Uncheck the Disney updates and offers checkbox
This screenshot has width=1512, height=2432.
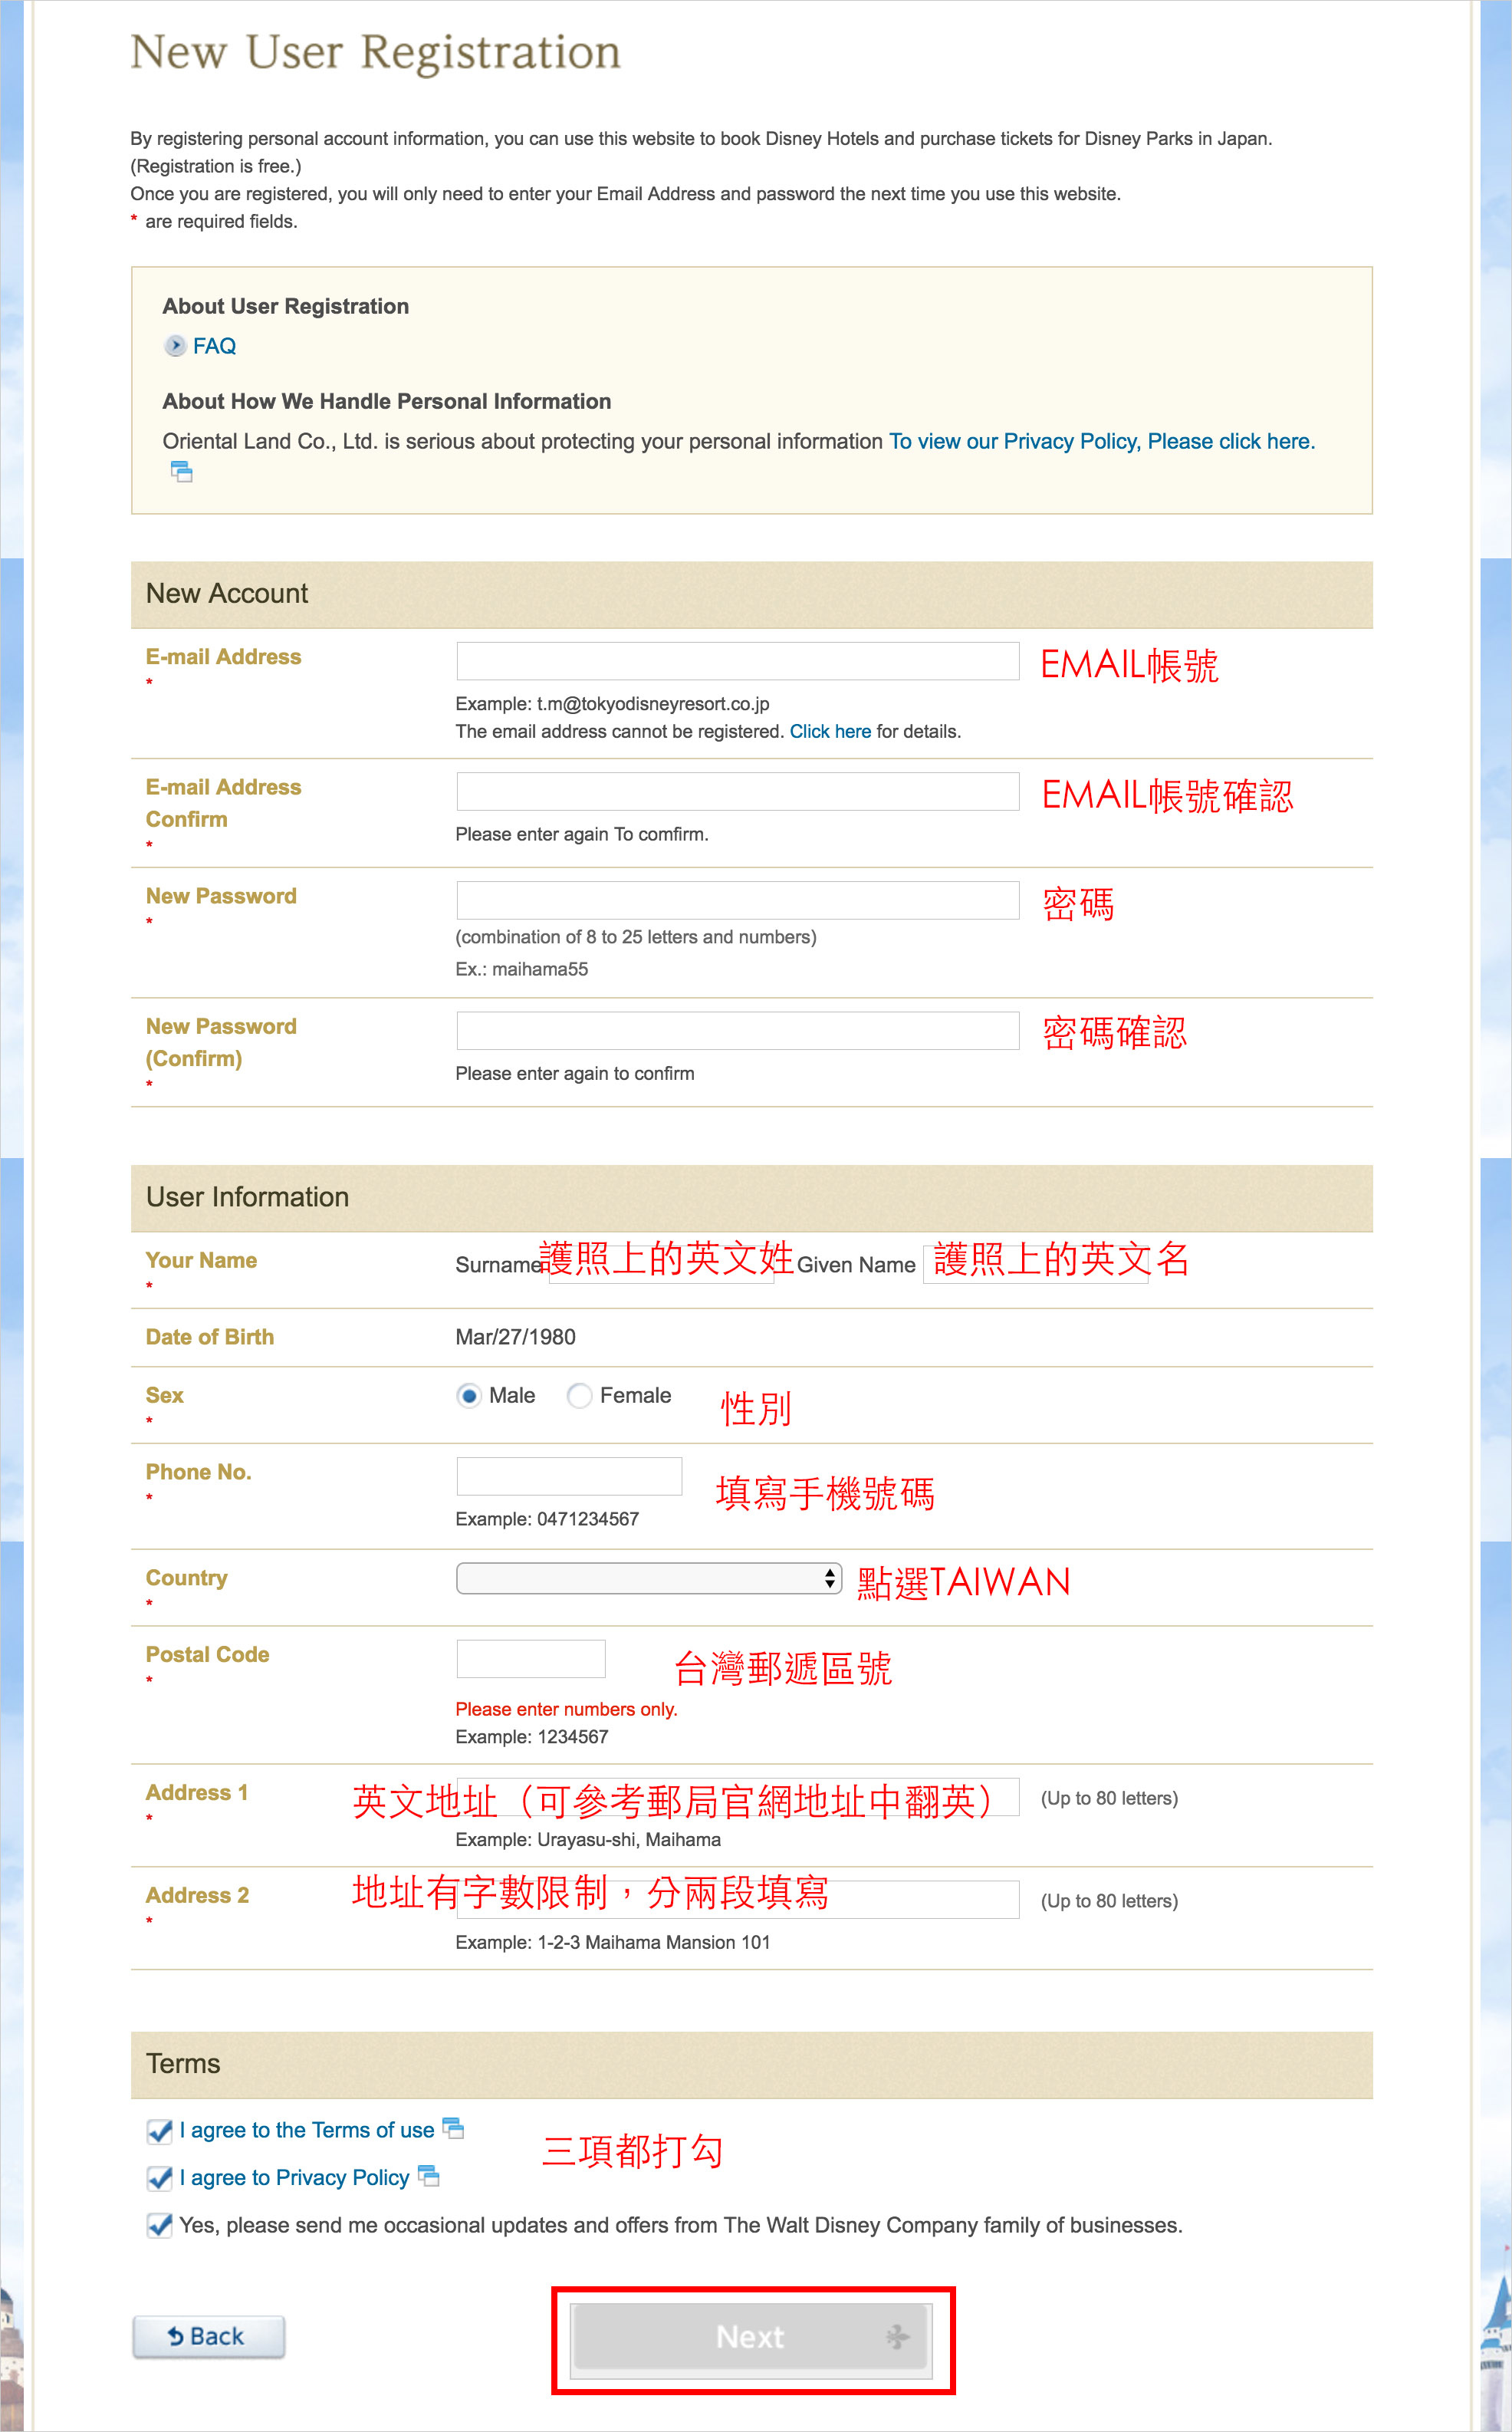(159, 2225)
